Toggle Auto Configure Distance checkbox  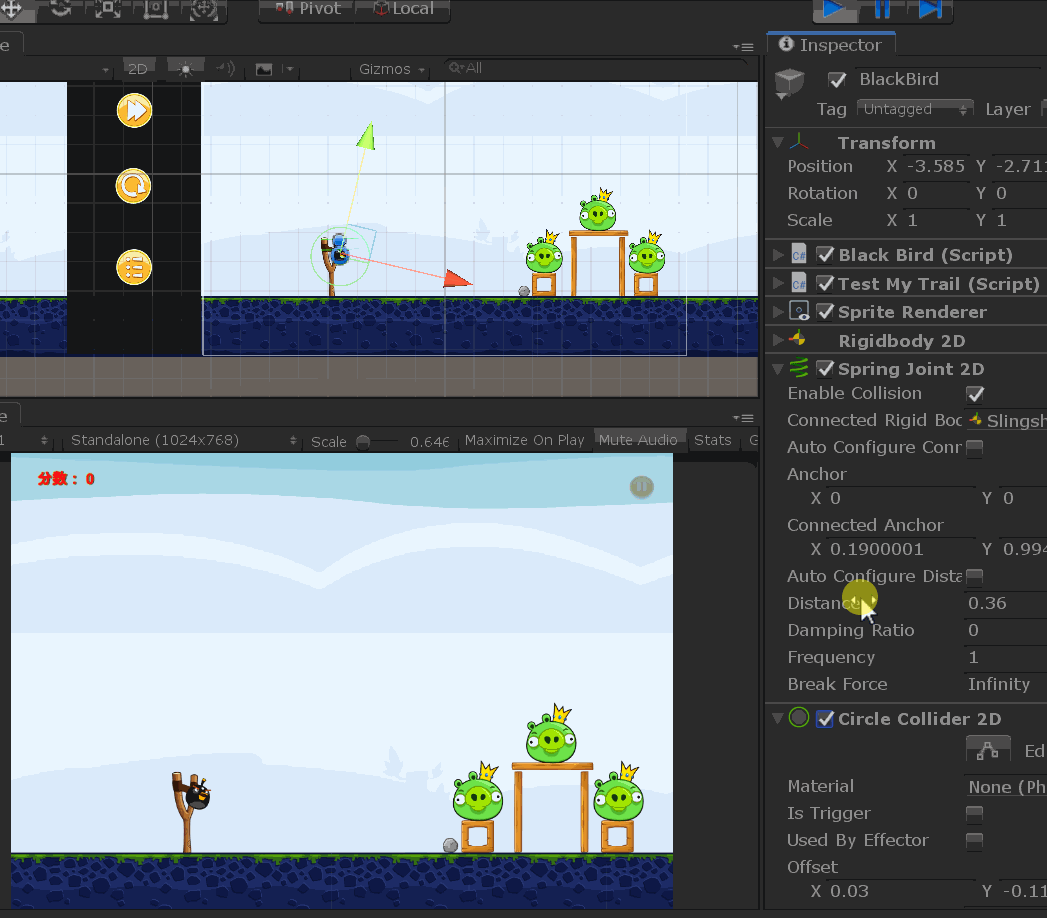tap(975, 576)
